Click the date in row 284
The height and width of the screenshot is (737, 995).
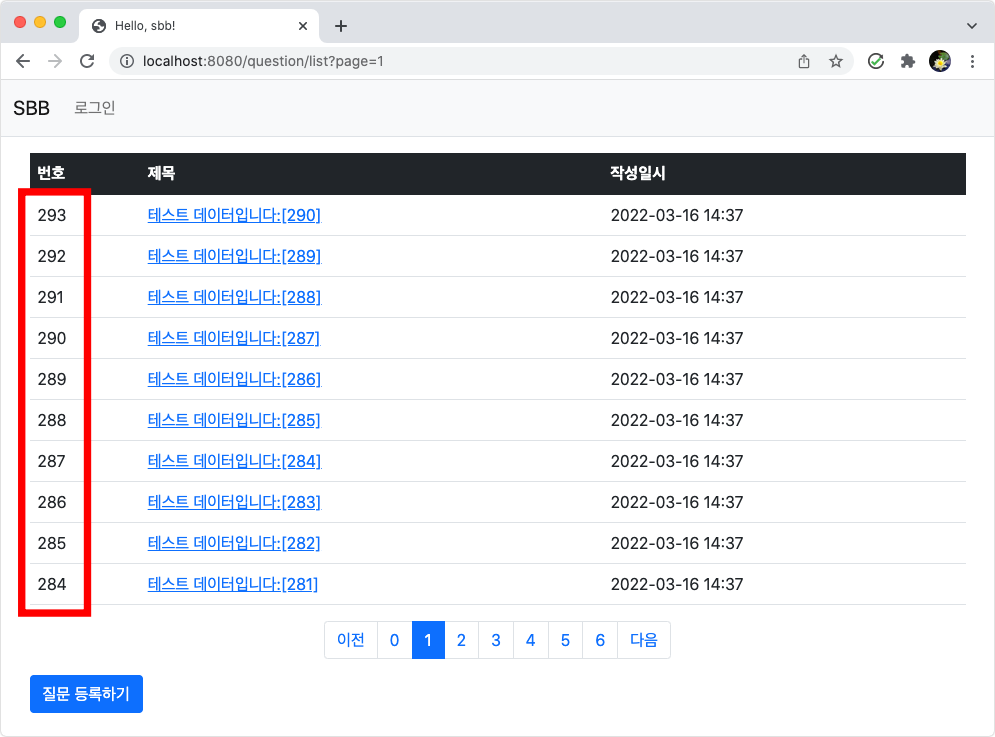point(676,584)
